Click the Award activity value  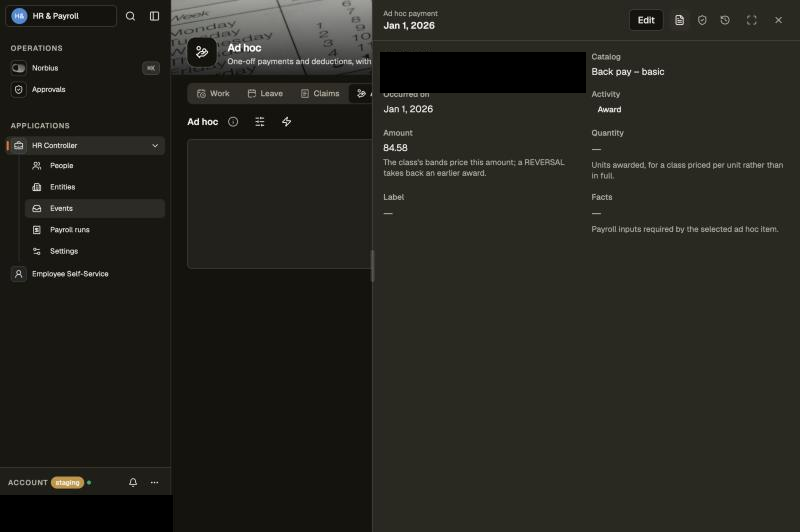[609, 110]
